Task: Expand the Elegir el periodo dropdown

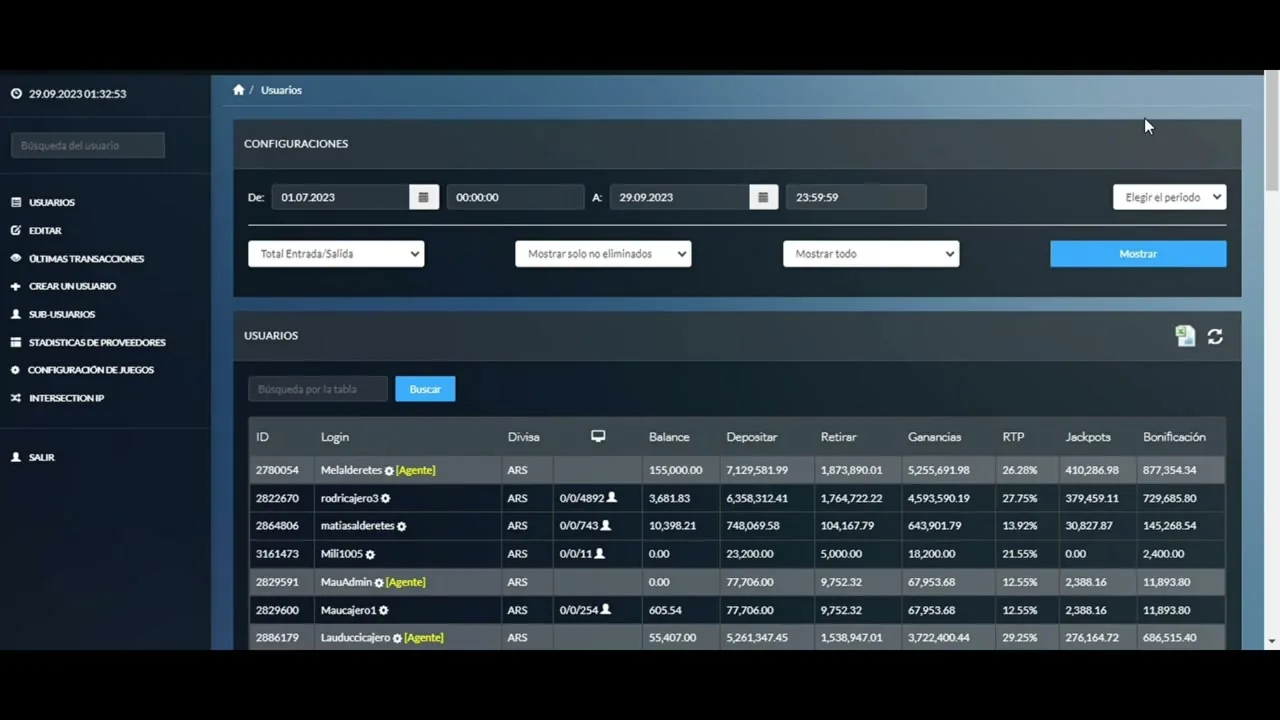Action: pos(1169,197)
